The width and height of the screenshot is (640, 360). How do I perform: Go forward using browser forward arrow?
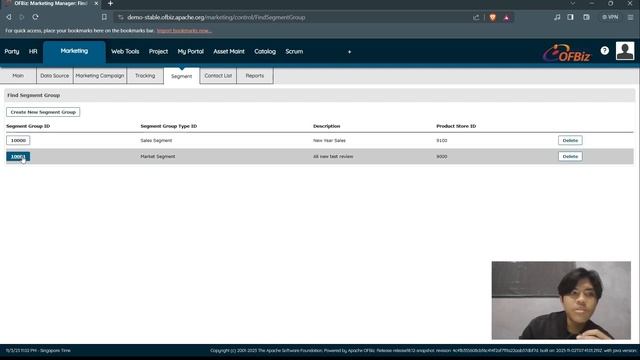click(x=22, y=17)
